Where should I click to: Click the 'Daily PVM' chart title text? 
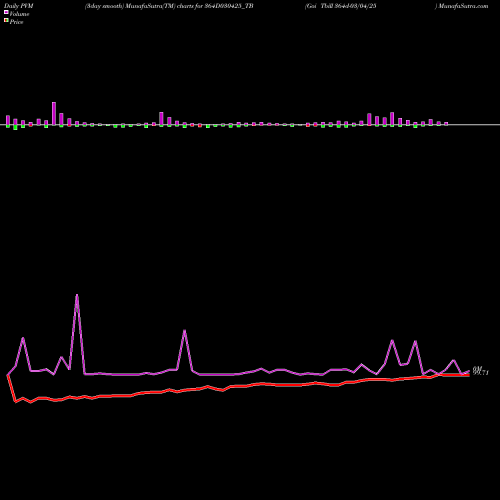tap(19, 6)
